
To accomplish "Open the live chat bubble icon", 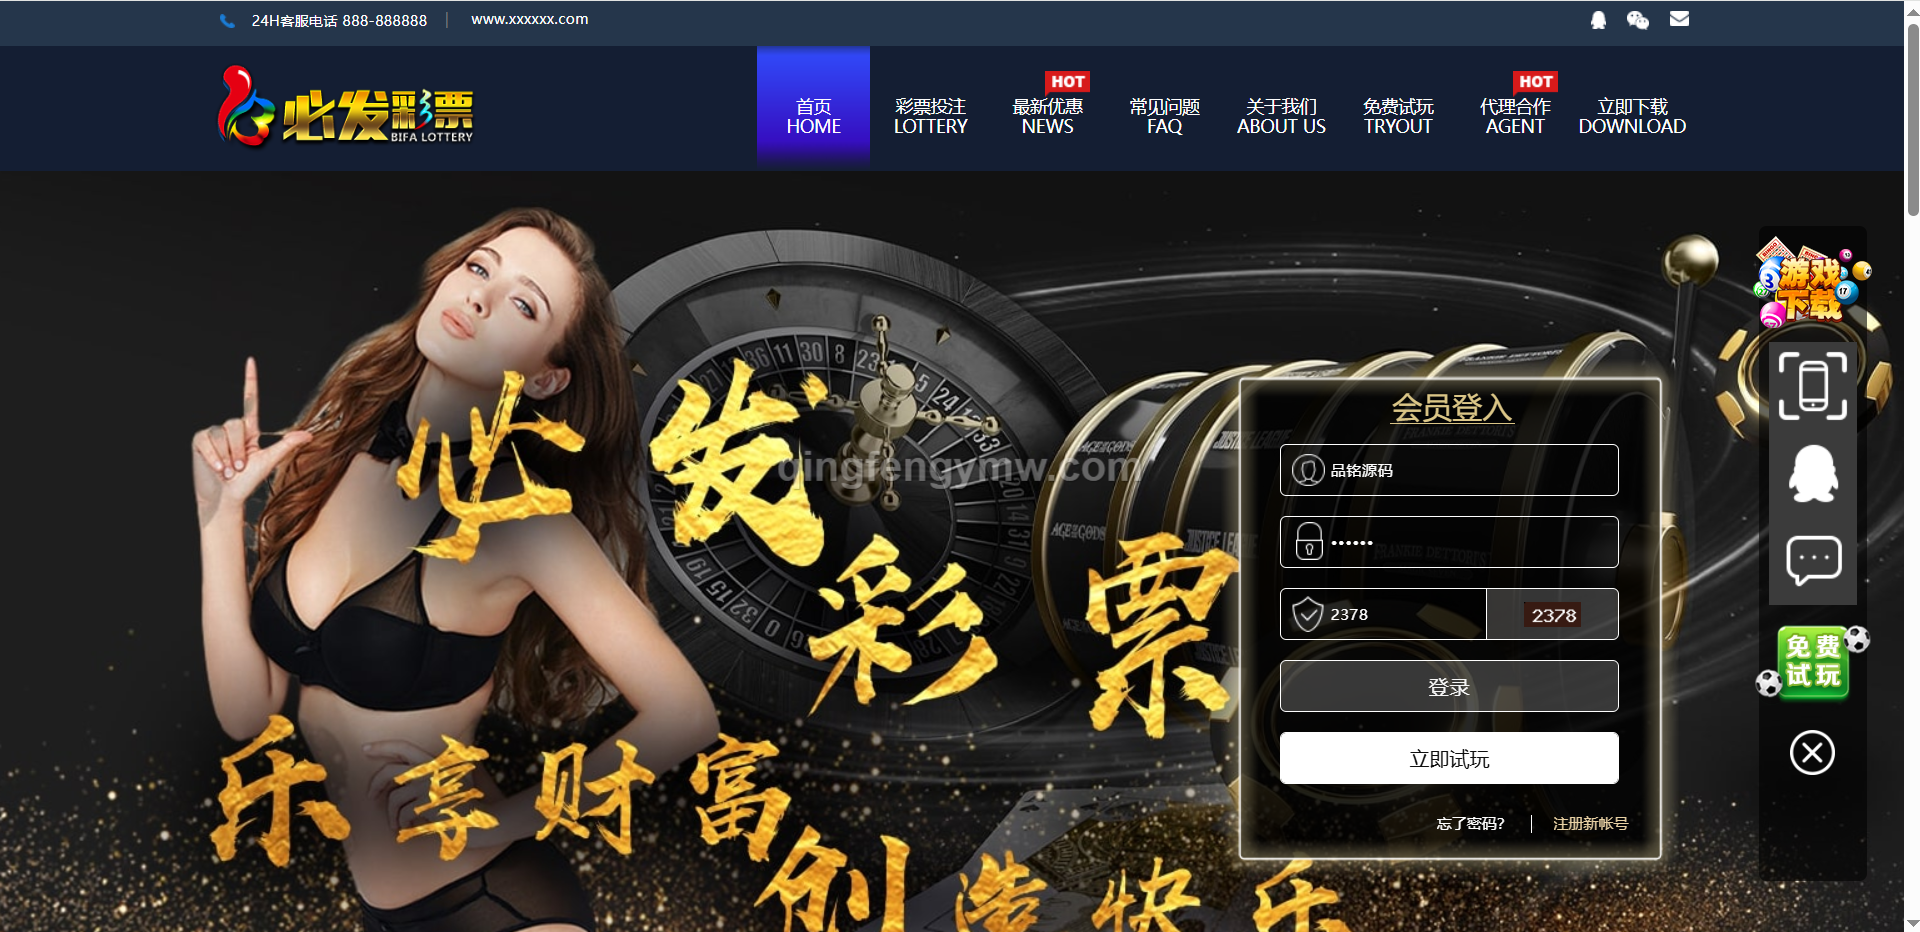I will (1812, 560).
